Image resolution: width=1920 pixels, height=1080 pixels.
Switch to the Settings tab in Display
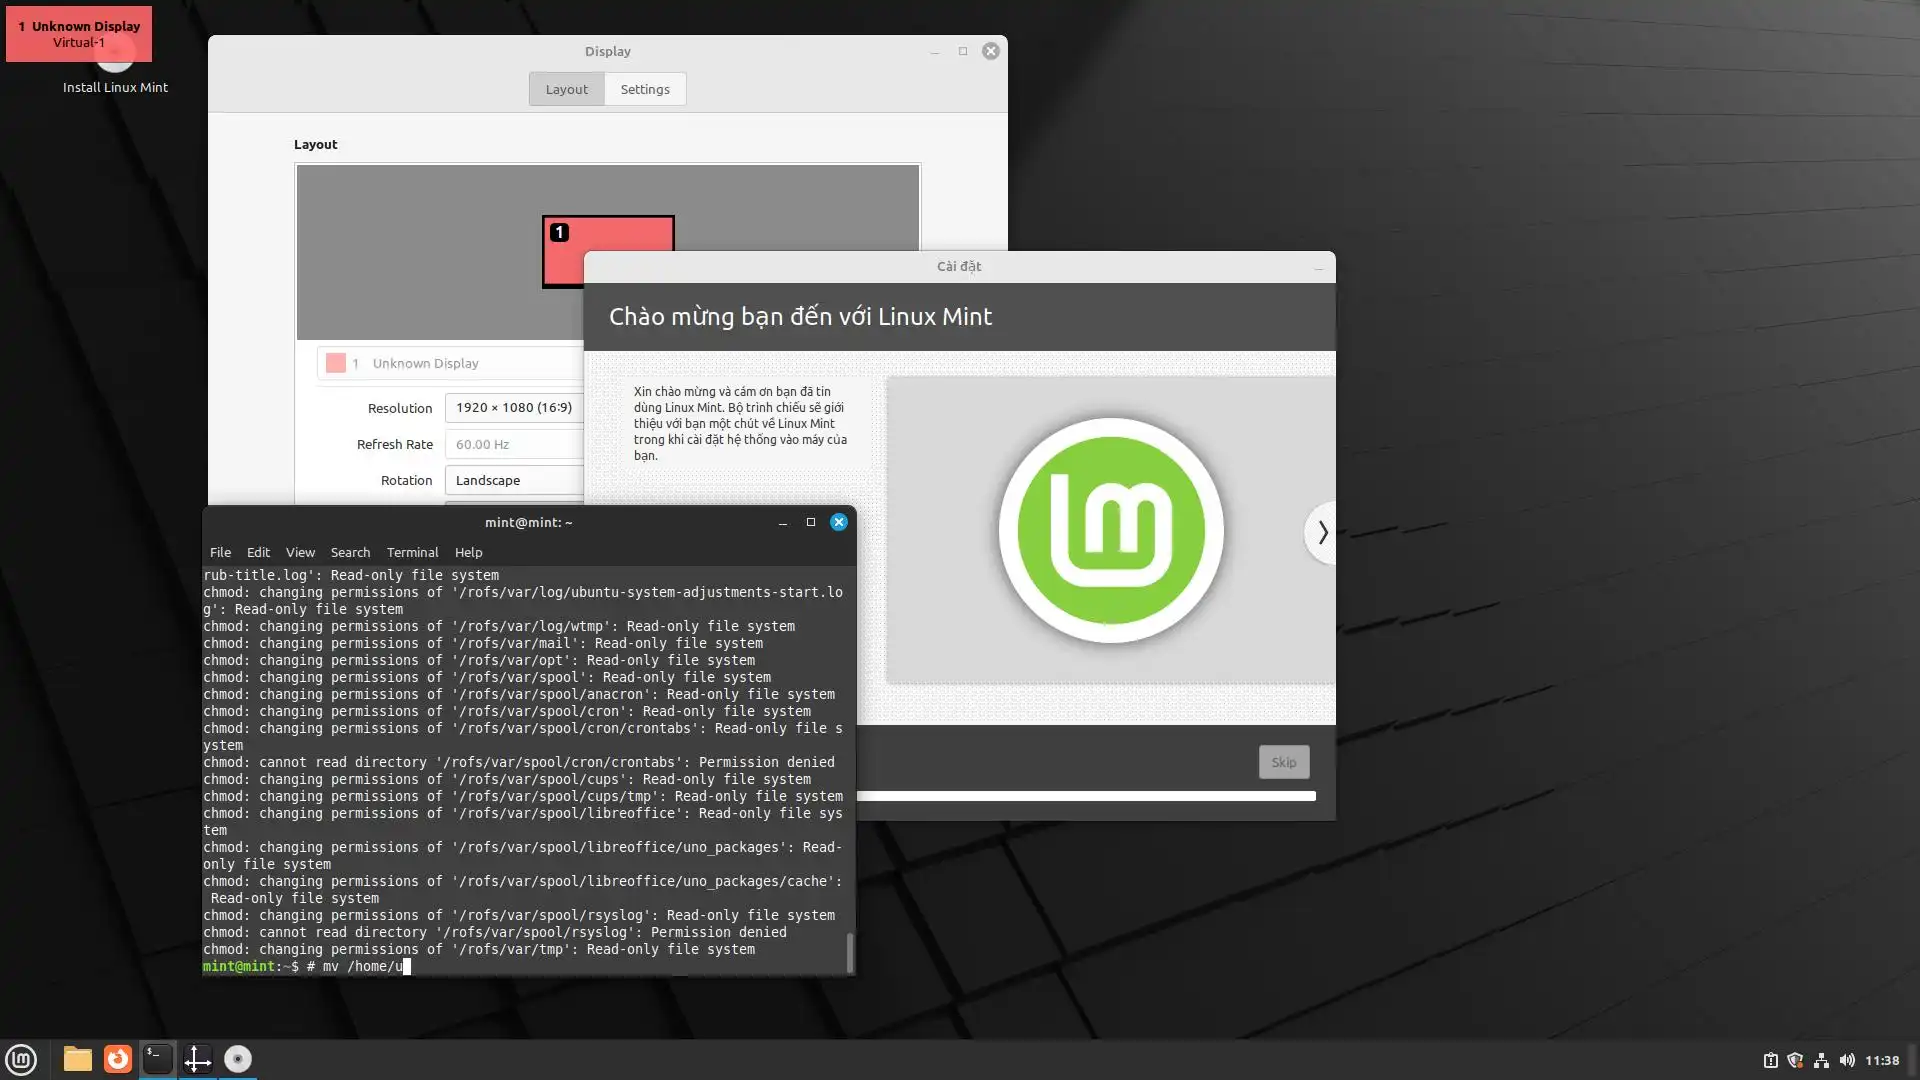[645, 89]
